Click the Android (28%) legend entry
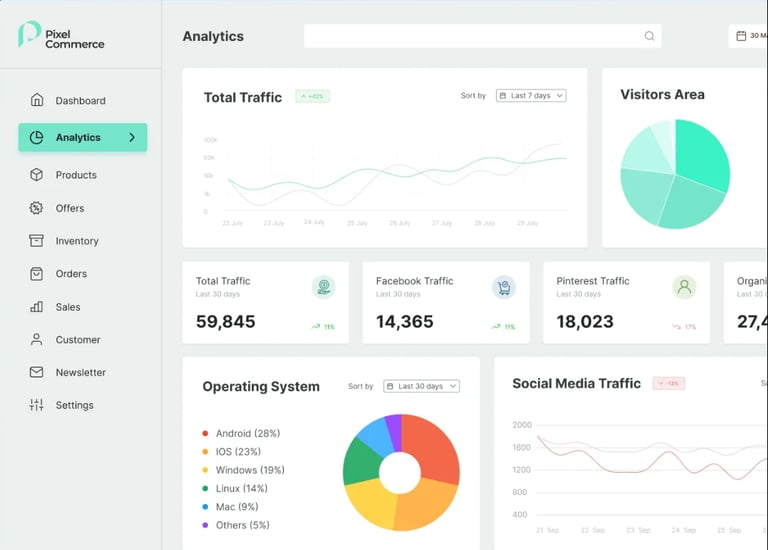 241,433
